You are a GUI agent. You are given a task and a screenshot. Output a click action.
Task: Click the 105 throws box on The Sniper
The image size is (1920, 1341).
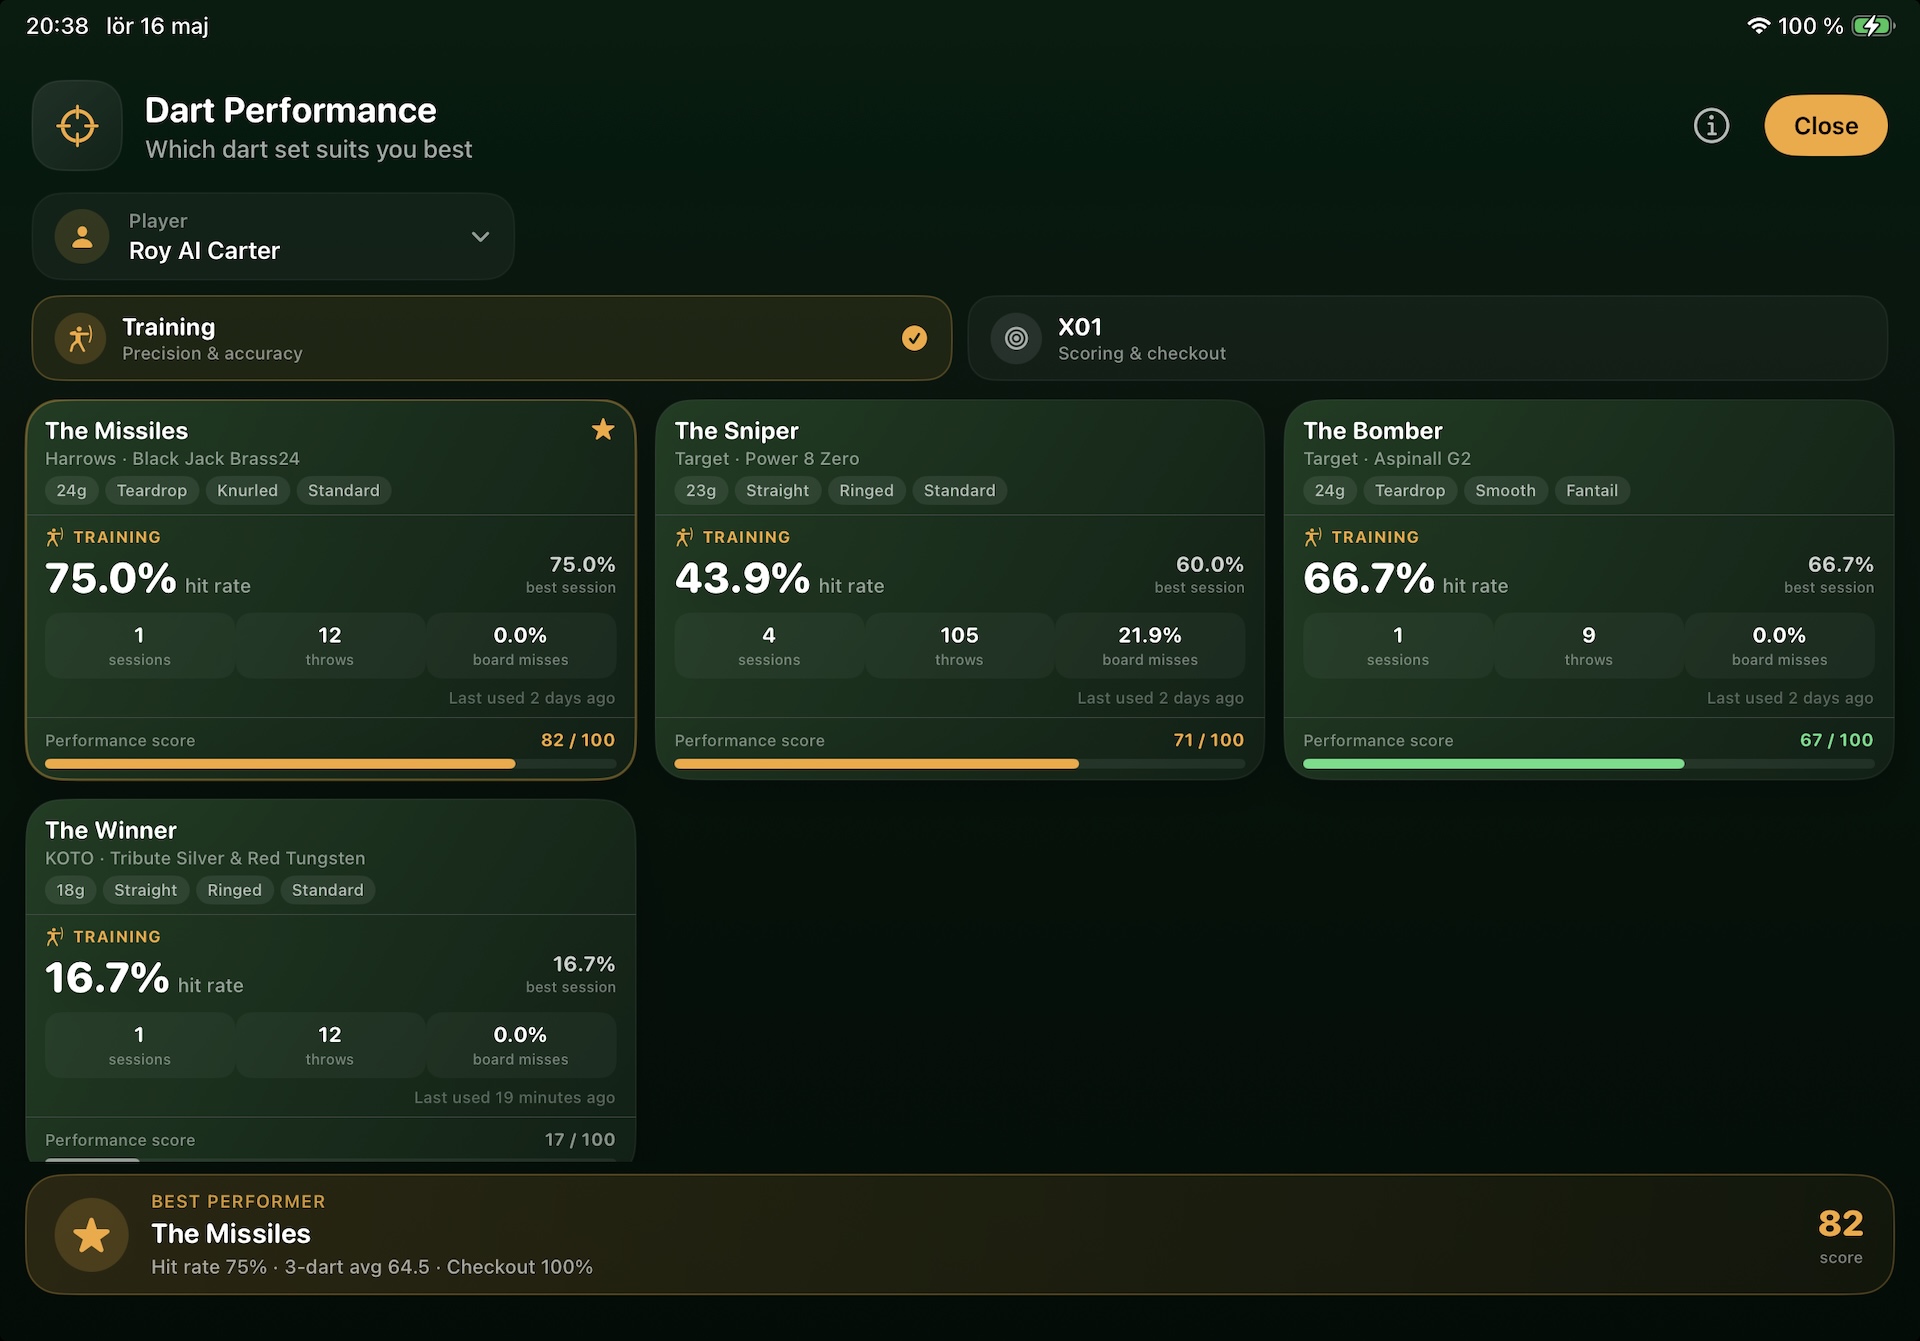(x=959, y=646)
